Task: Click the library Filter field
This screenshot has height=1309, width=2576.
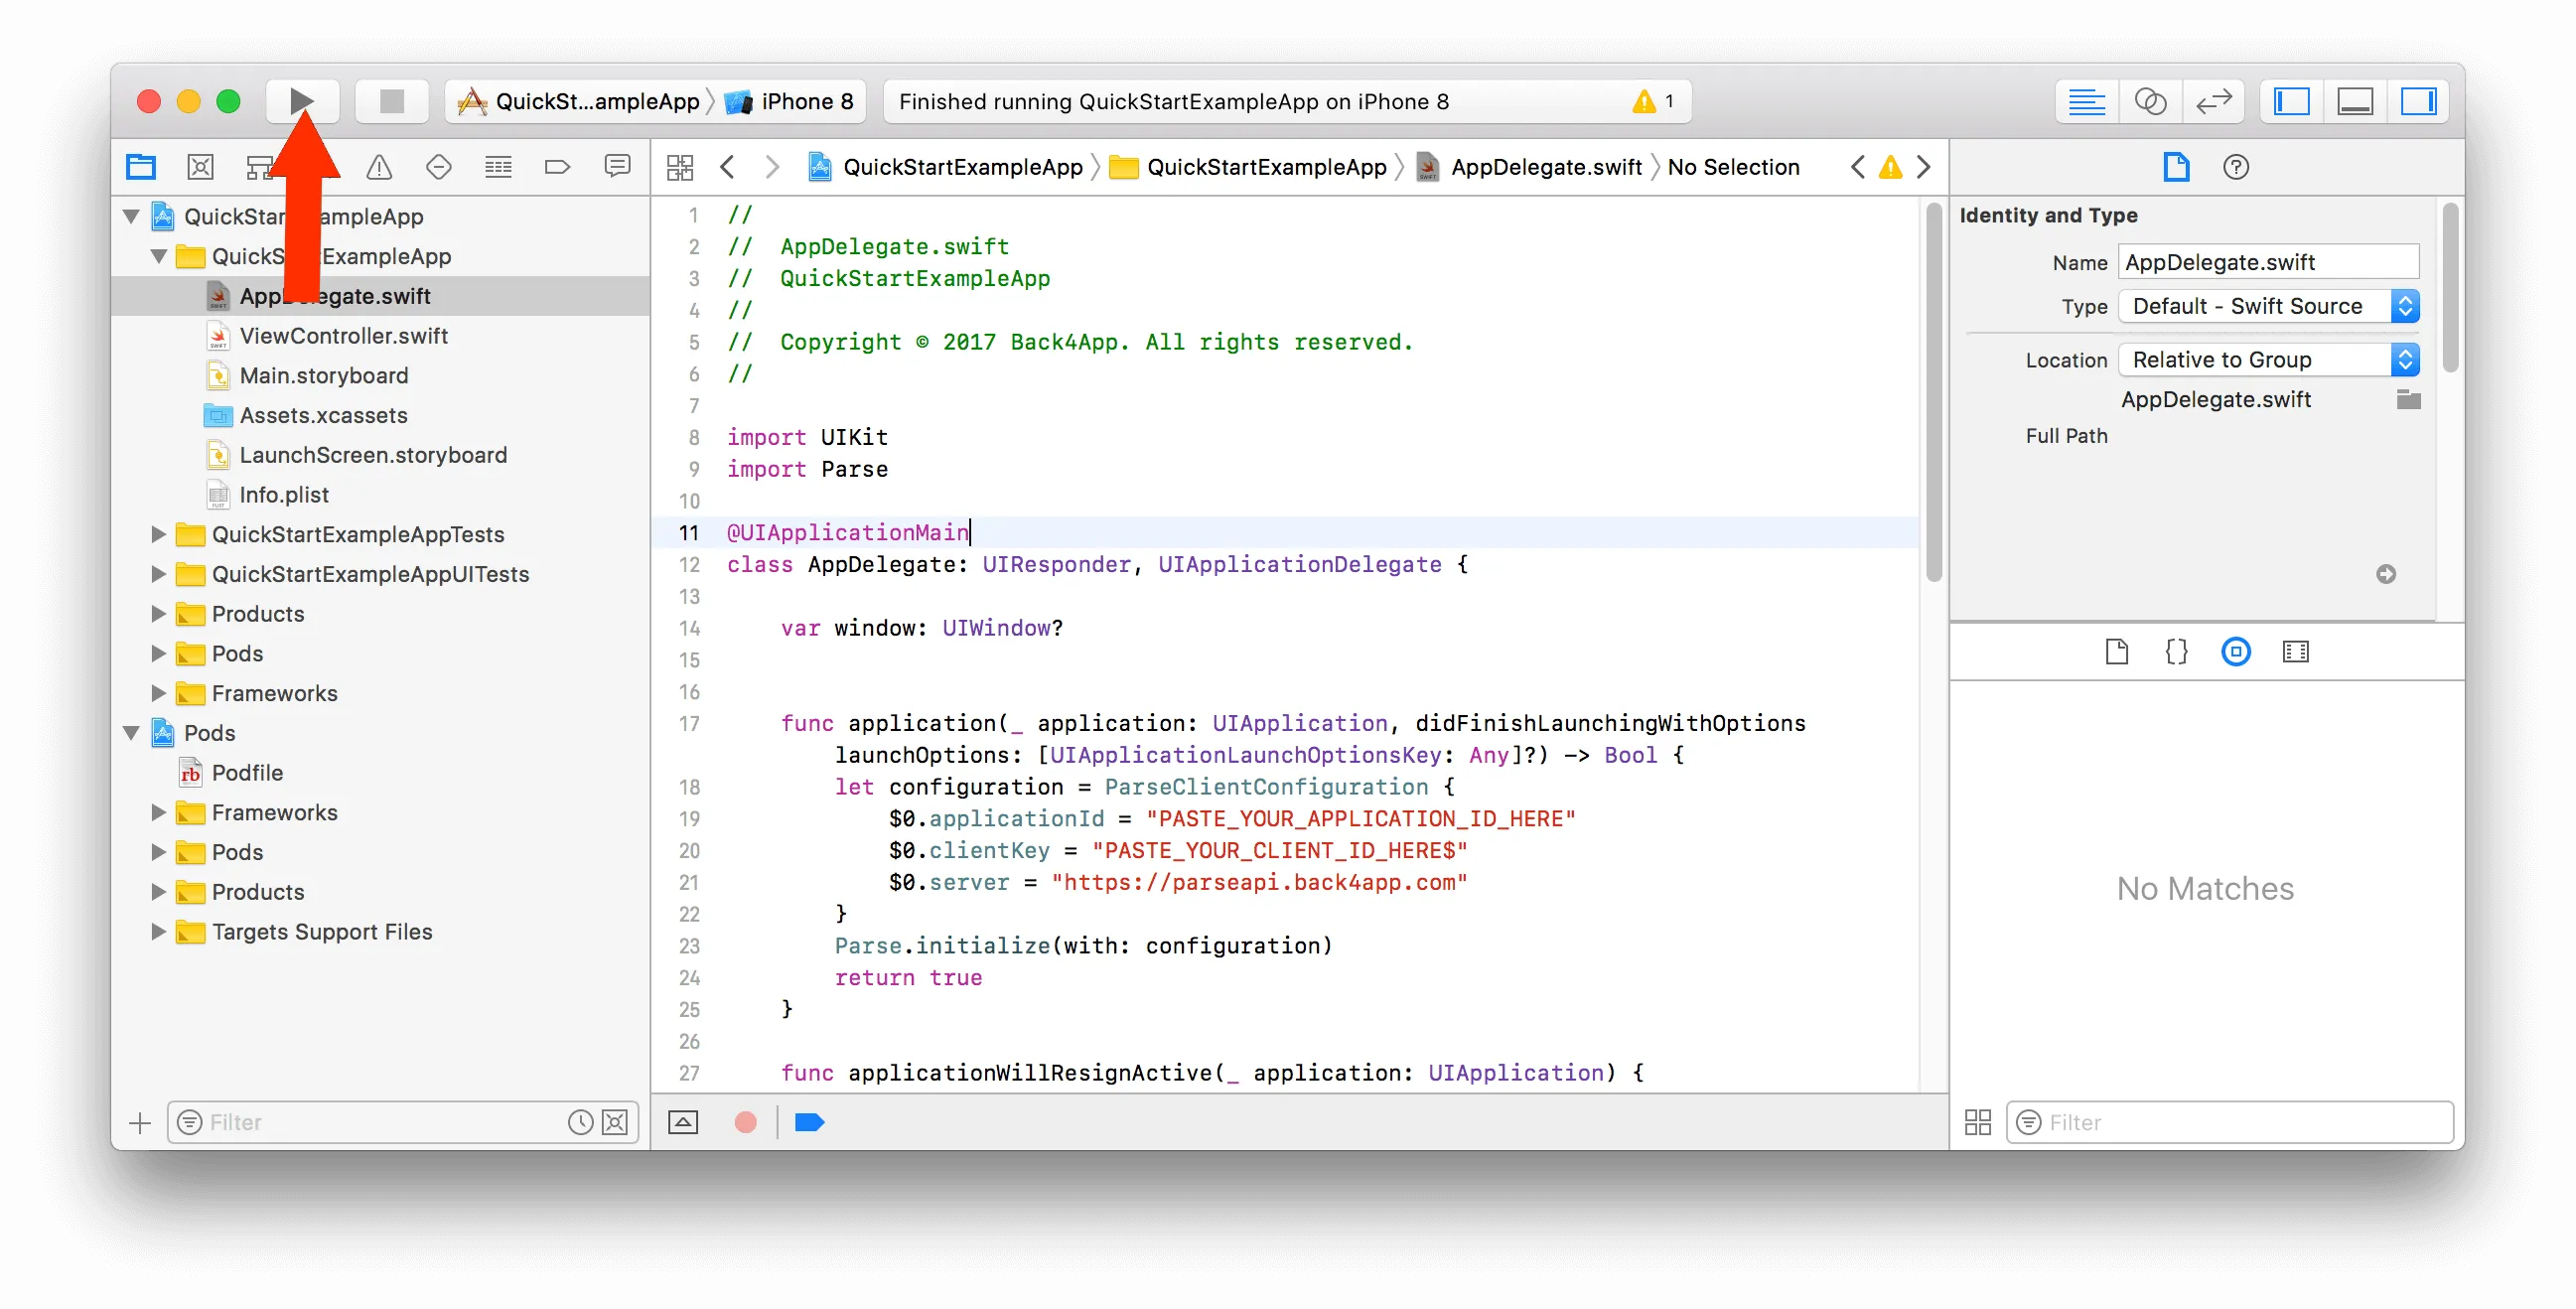Action: click(2230, 1122)
